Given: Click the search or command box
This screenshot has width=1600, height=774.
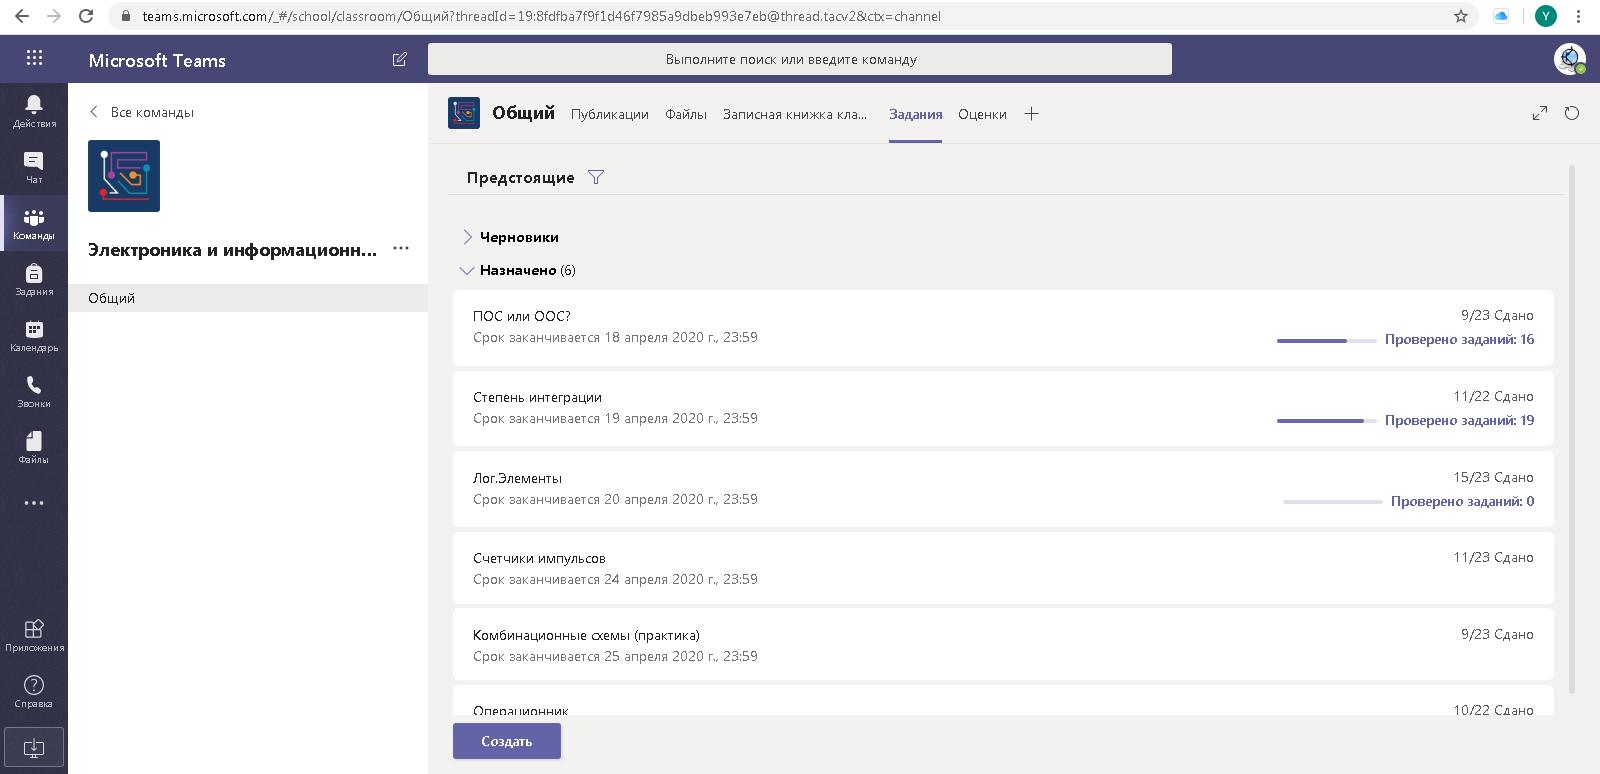Looking at the screenshot, I should pos(800,59).
